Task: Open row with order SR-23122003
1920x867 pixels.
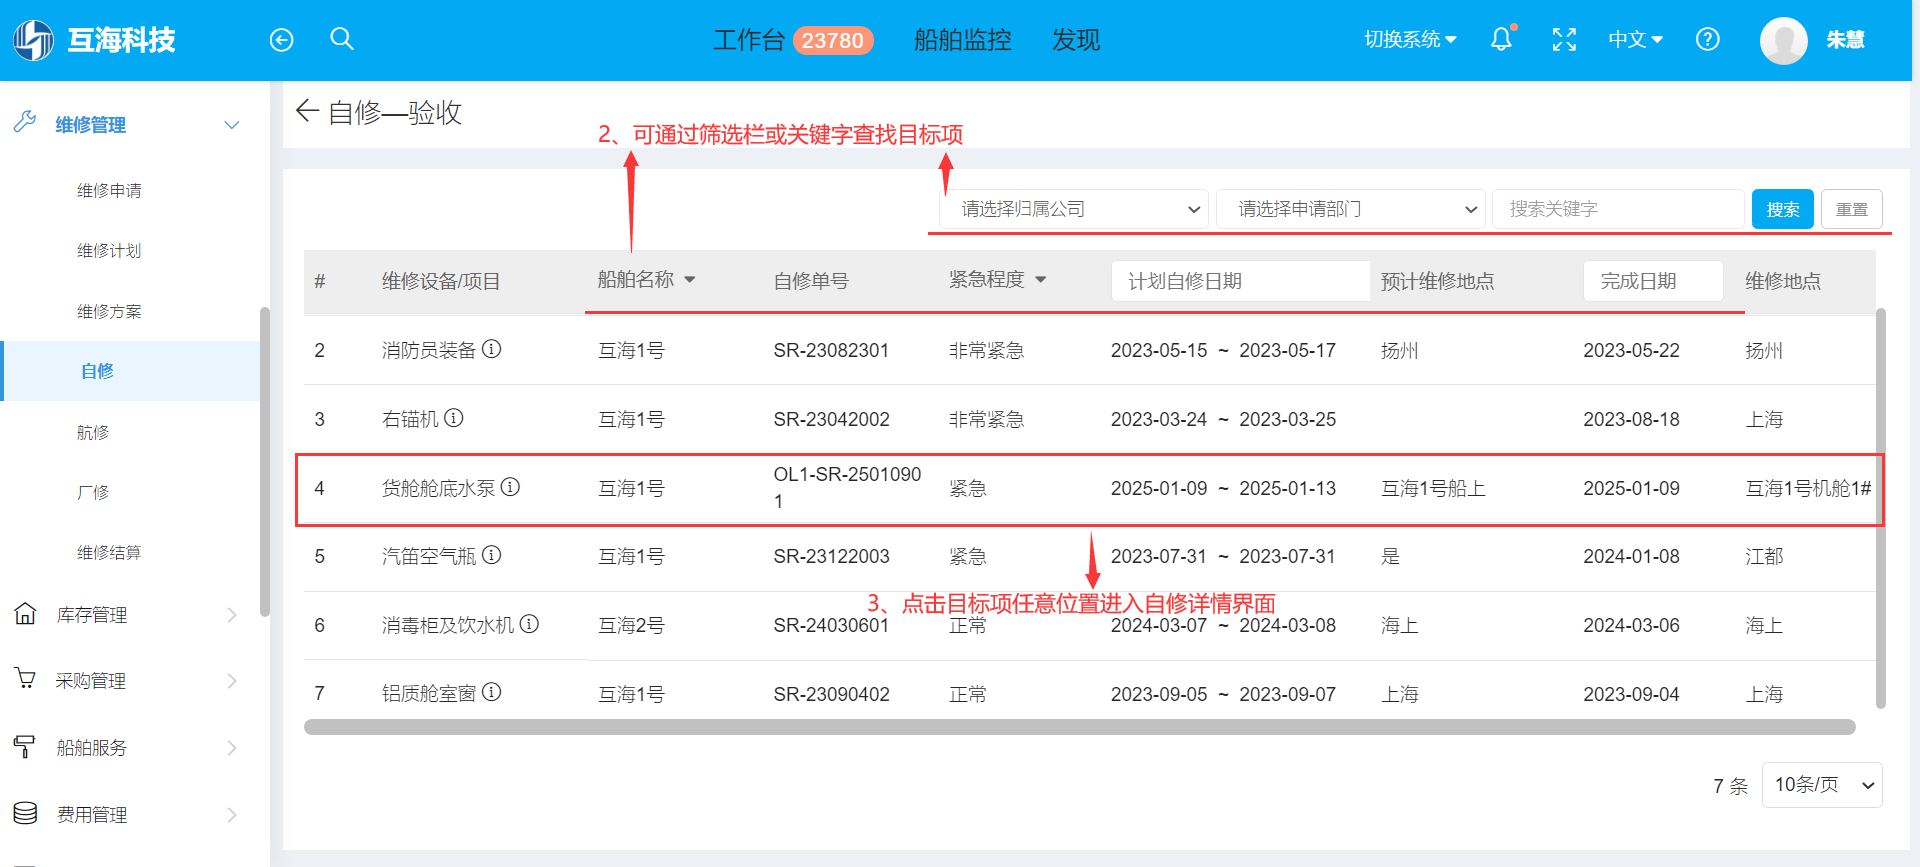Action: pos(1089,556)
